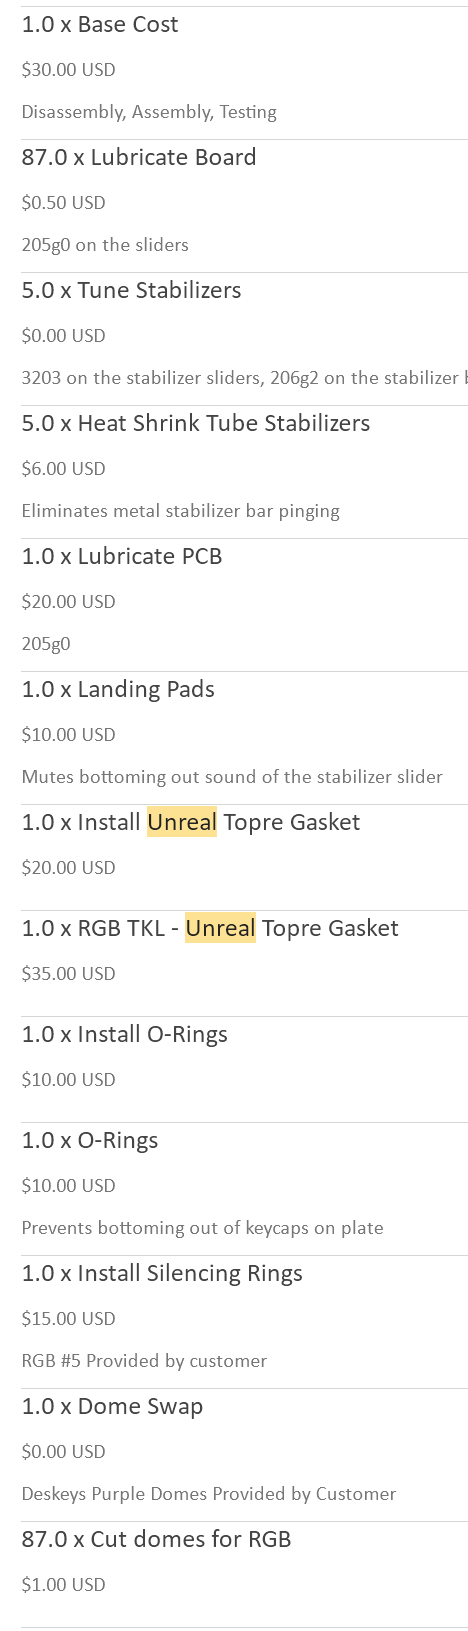Viewport: 468px width, 1631px height.
Task: Select the Cut domes for RGB item
Action: 156,1540
